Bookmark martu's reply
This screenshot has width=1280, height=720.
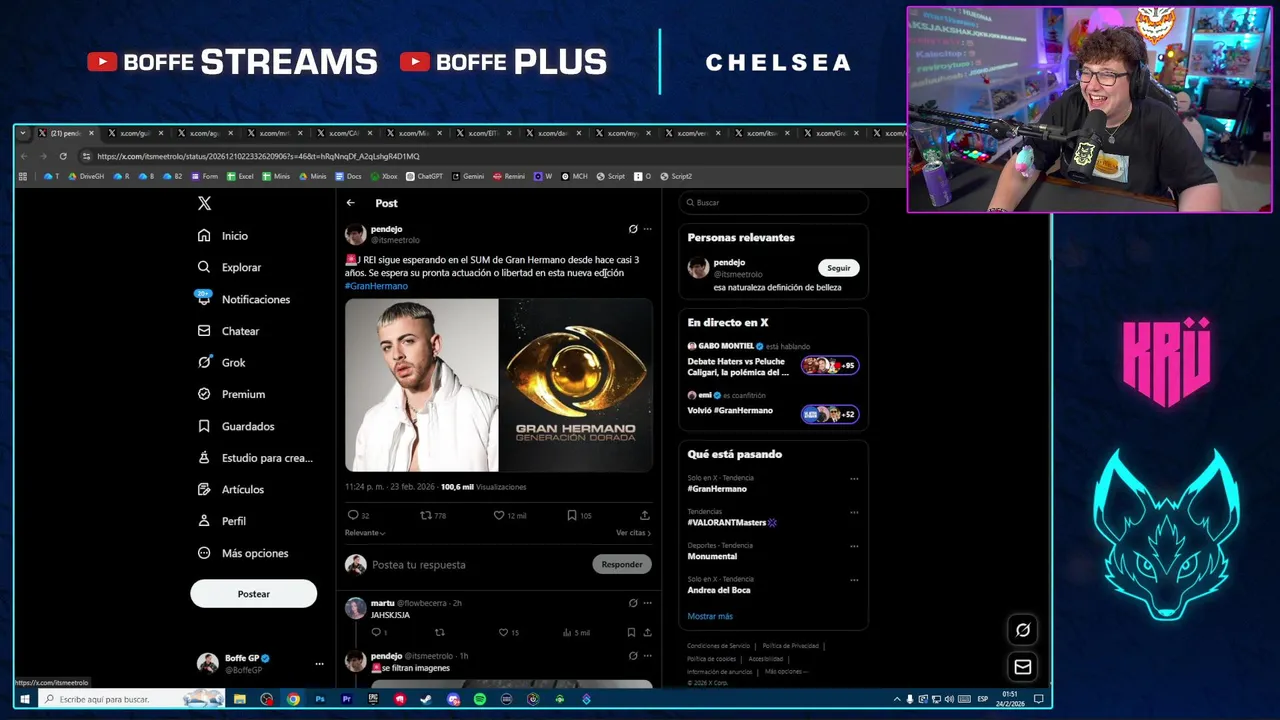pyautogui.click(x=631, y=632)
